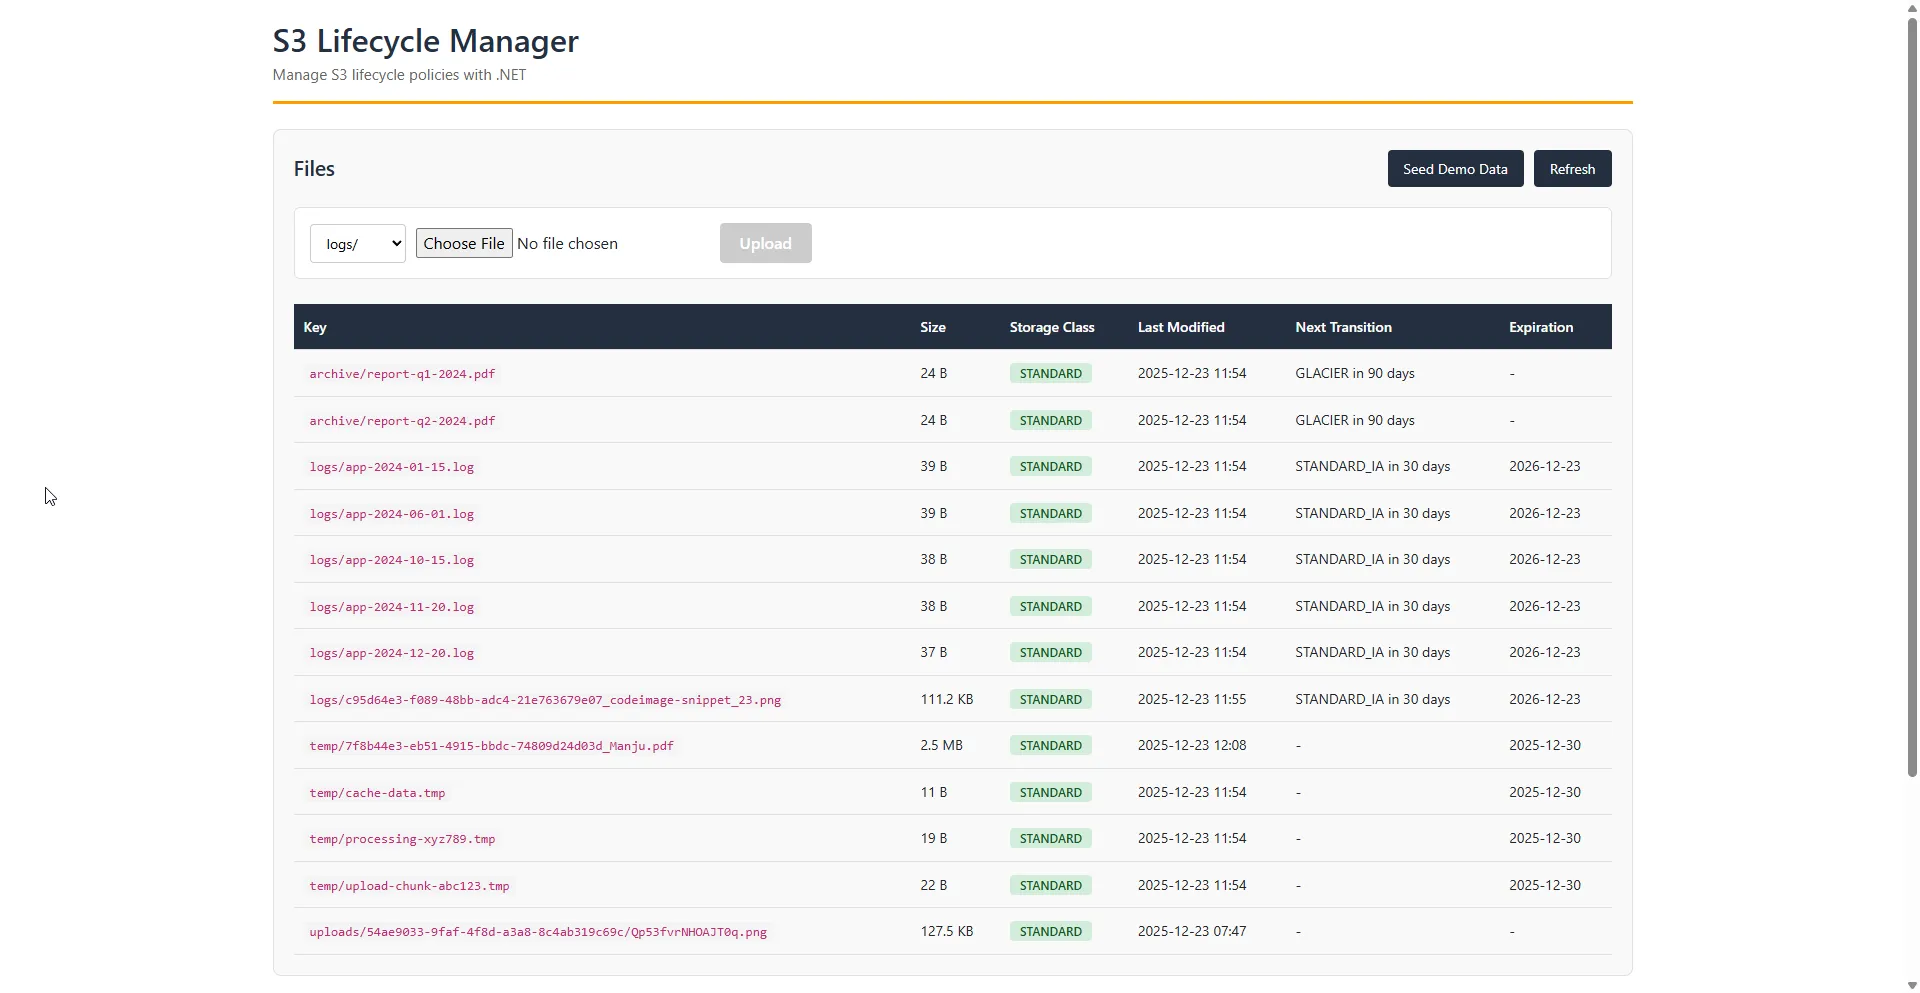The width and height of the screenshot is (1920, 993).
Task: Open the logs/ folder prefix dropdown
Action: coord(357,243)
